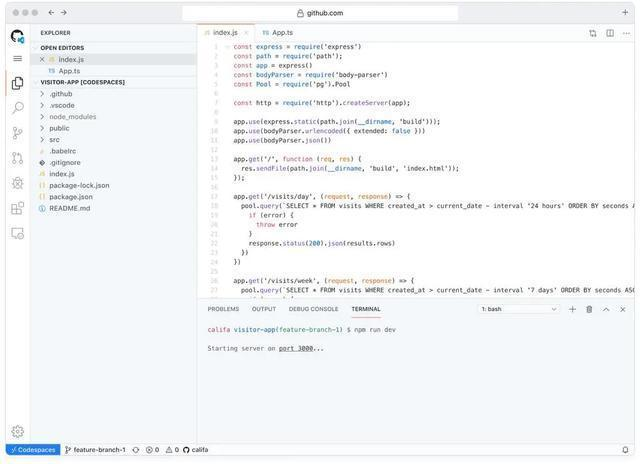Click the sync changes icon in status bar
The width and height of the screenshot is (640, 464).
[x=136, y=450]
